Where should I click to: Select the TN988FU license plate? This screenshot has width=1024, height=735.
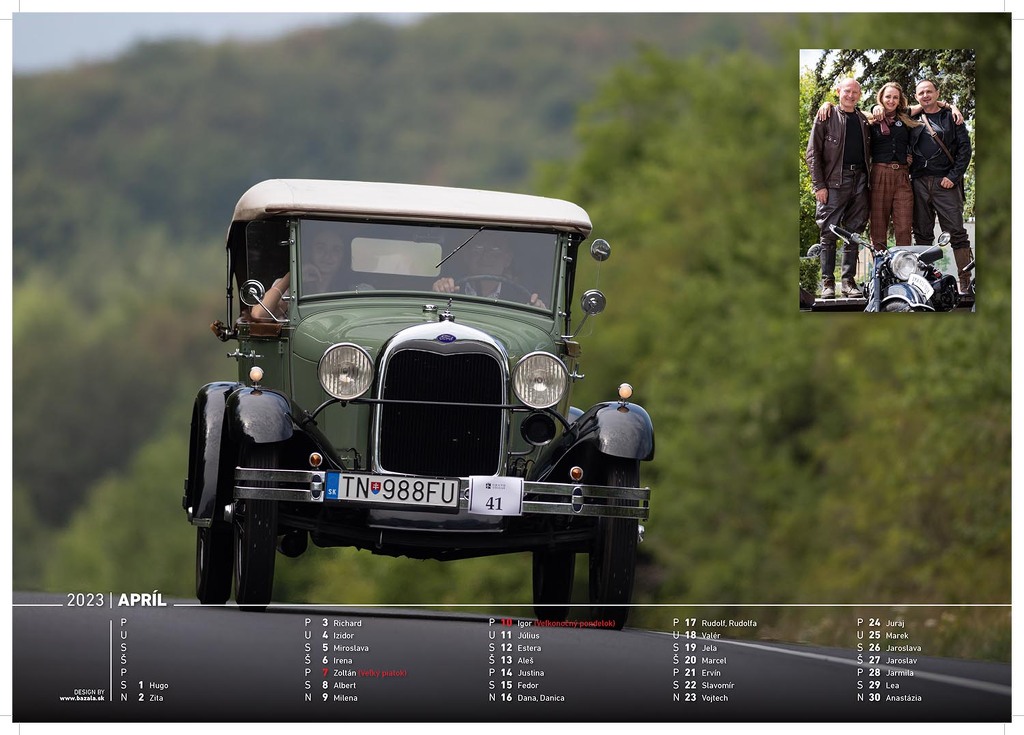point(392,489)
